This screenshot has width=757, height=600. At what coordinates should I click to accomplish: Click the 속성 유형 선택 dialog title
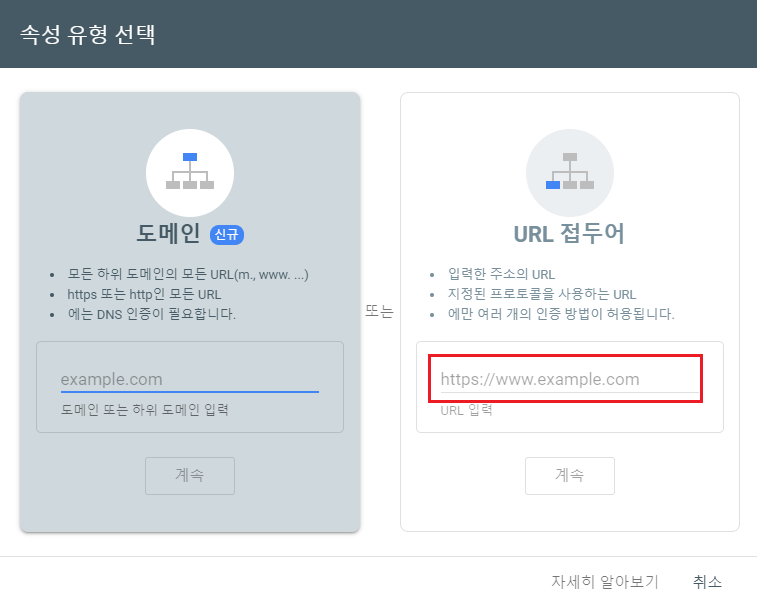click(x=87, y=35)
